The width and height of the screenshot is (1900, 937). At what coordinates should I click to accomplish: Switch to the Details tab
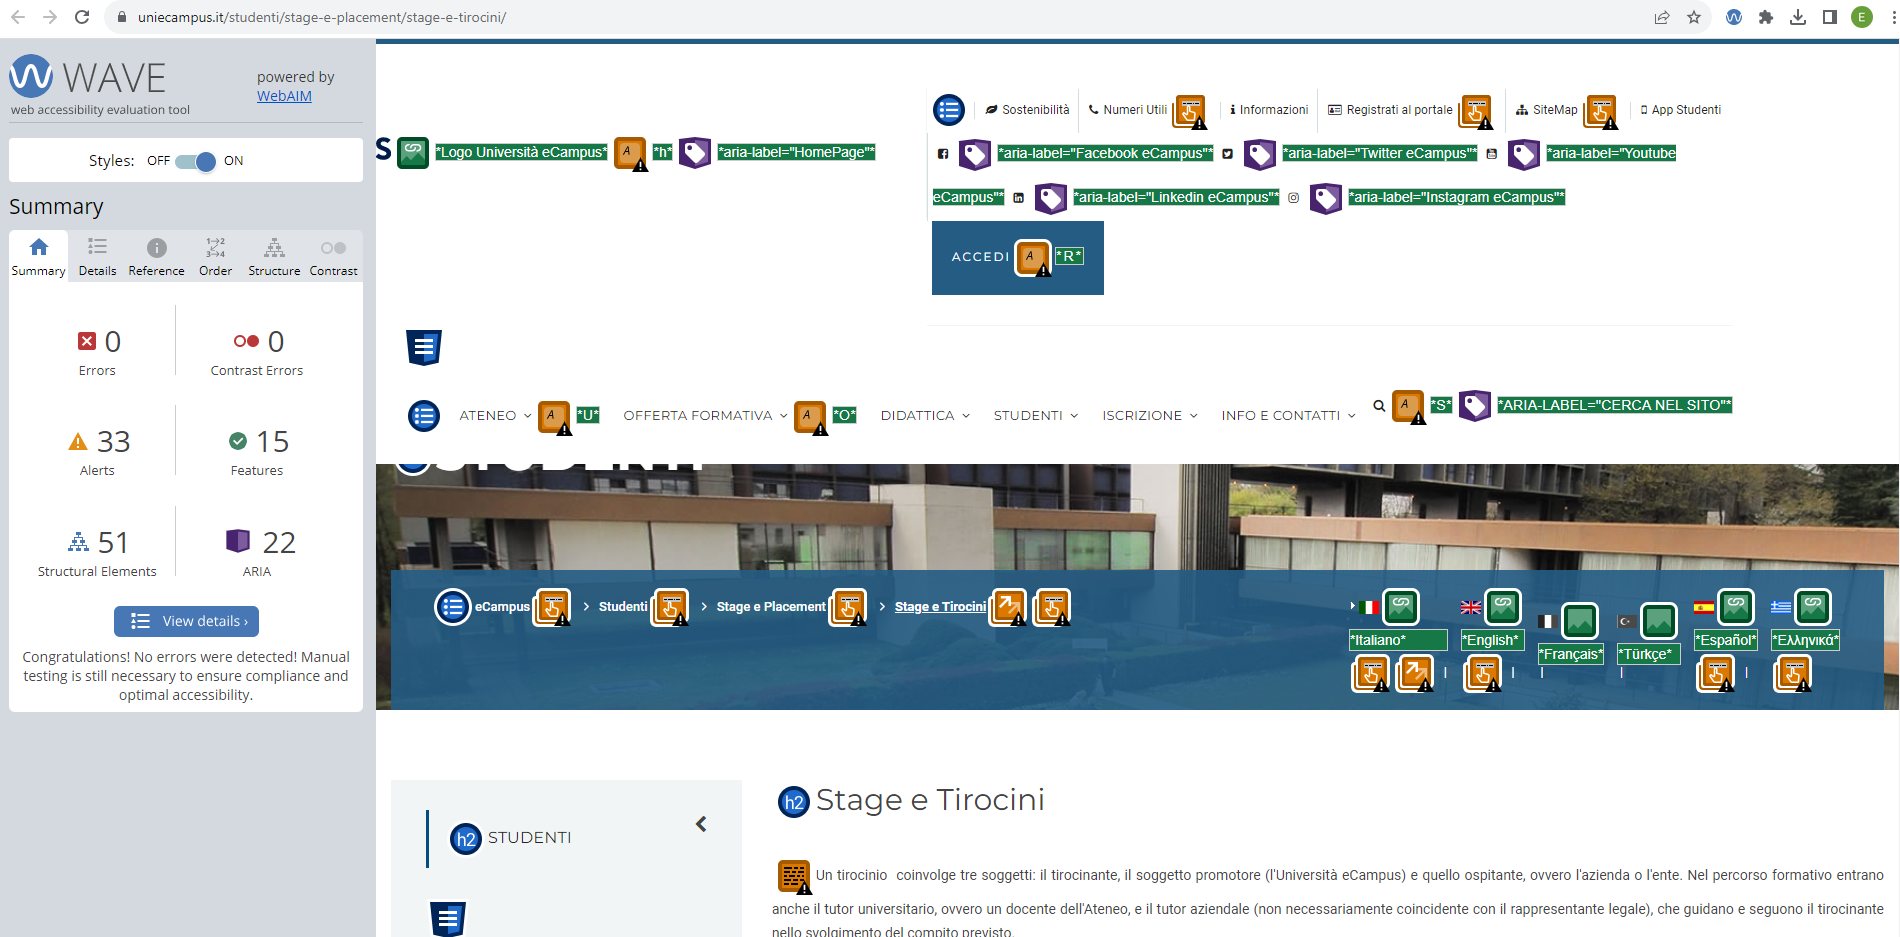pyautogui.click(x=97, y=257)
